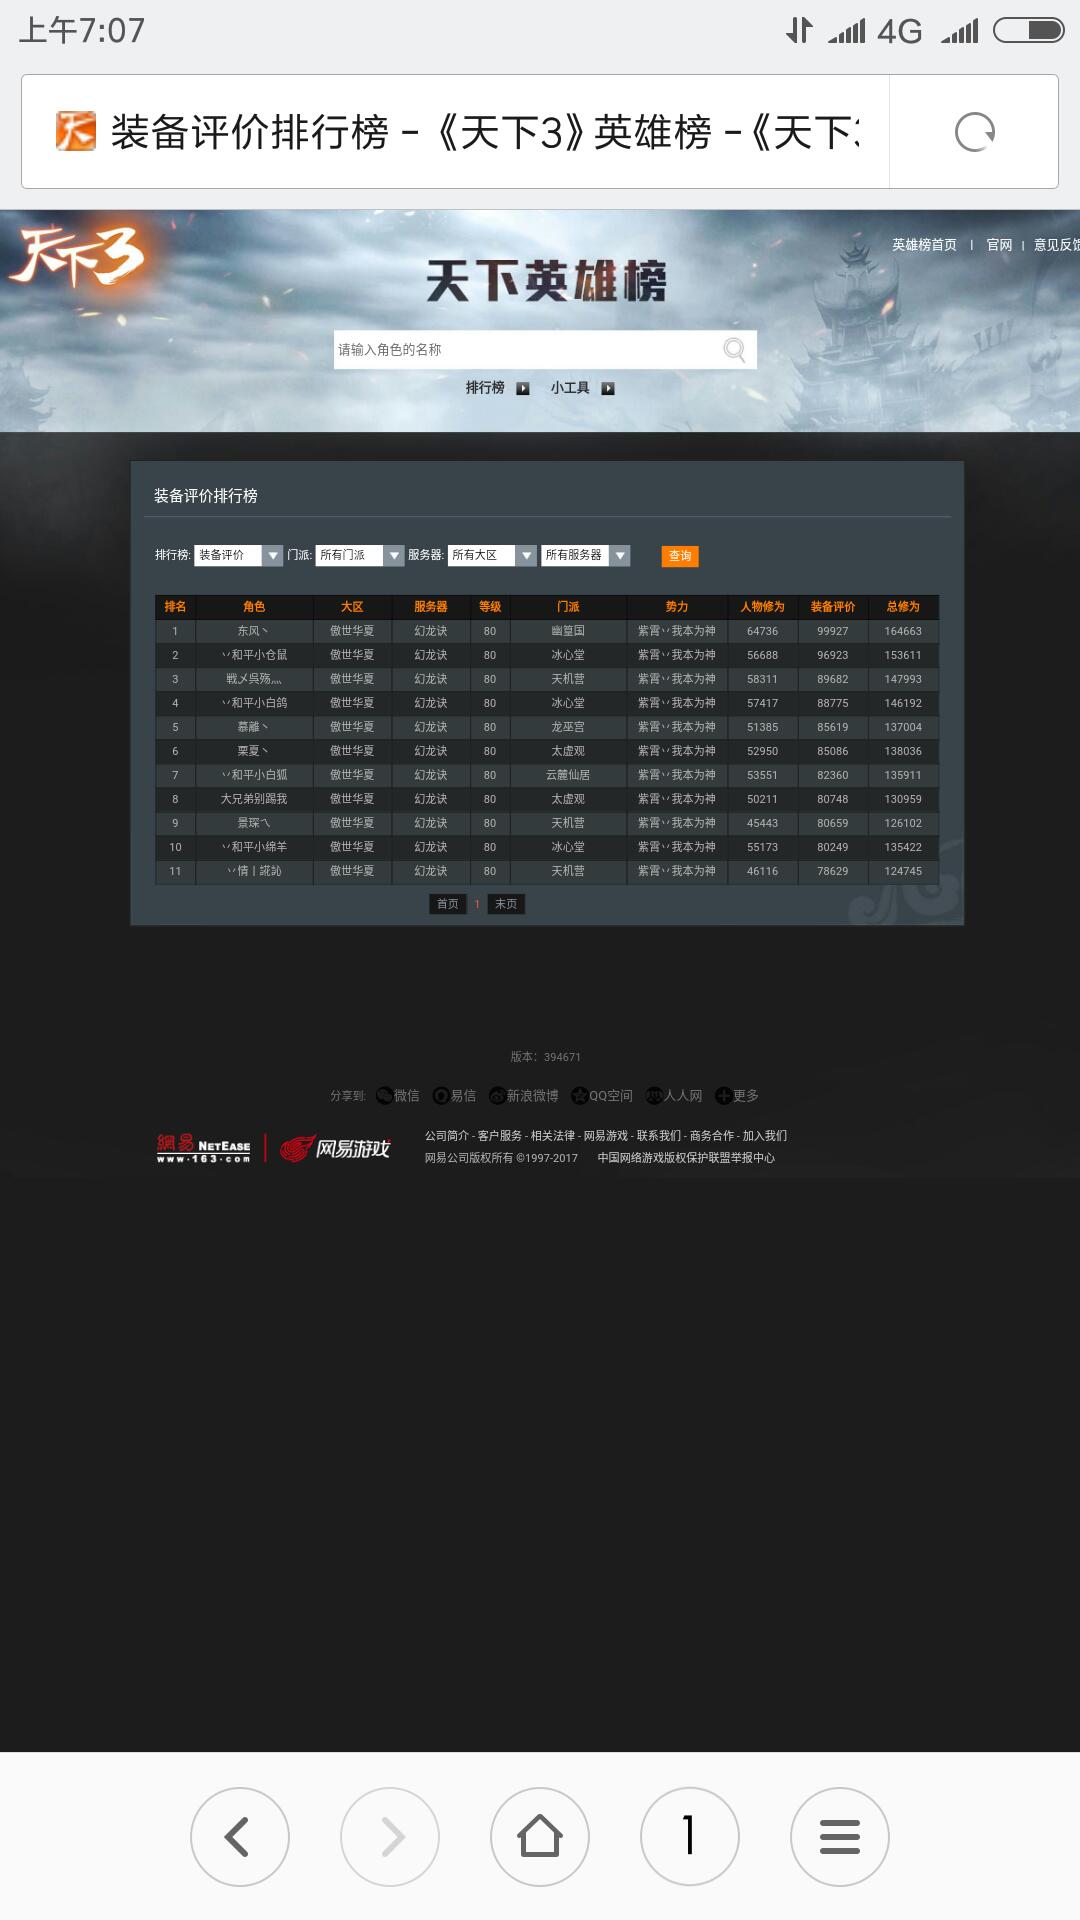Tap the browser forward arrow
The image size is (1080, 1920).
point(390,1836)
